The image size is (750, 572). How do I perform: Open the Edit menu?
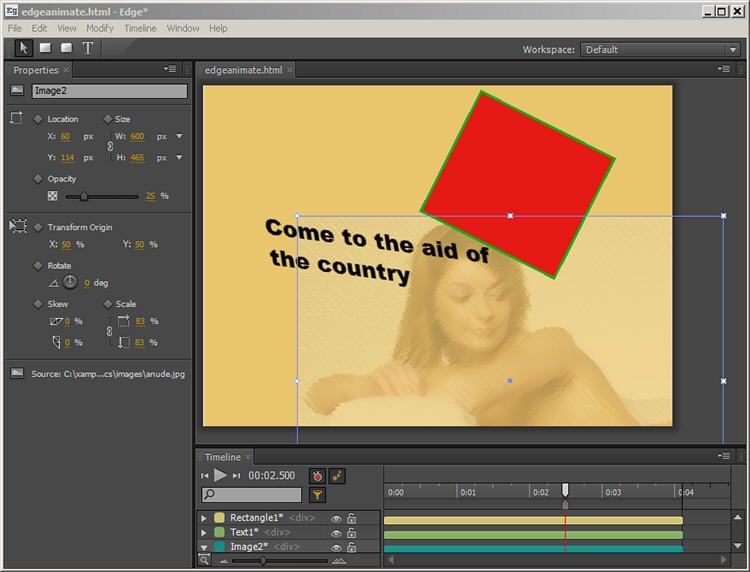point(39,28)
